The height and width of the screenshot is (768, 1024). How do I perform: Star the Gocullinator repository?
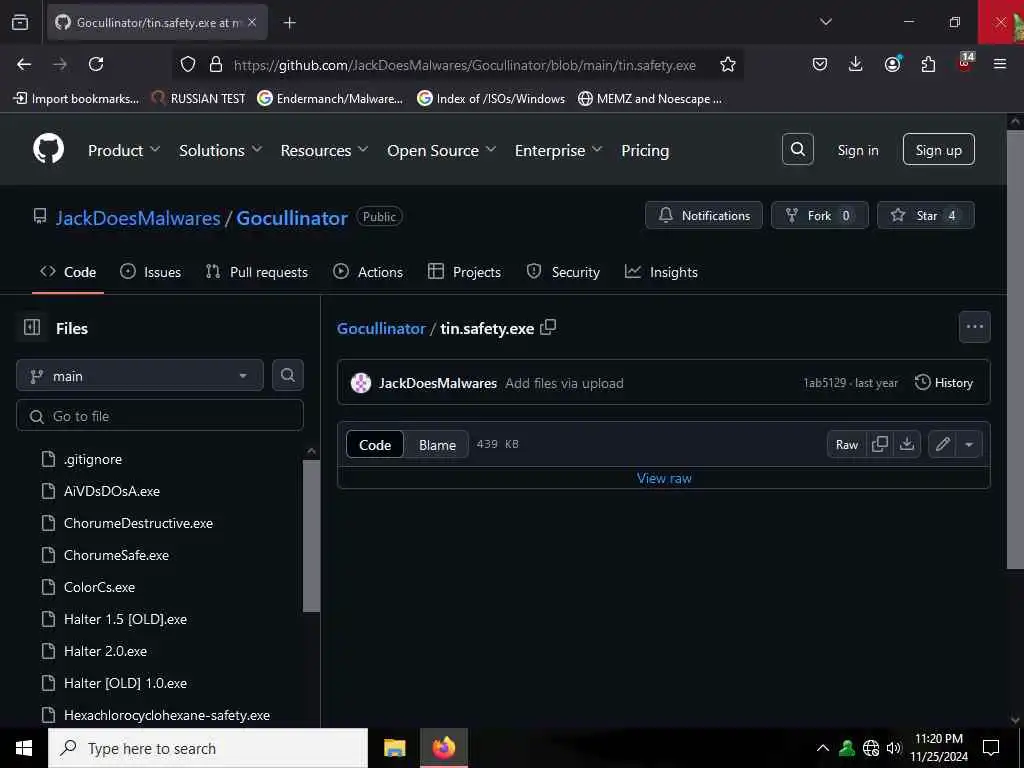[925, 215]
